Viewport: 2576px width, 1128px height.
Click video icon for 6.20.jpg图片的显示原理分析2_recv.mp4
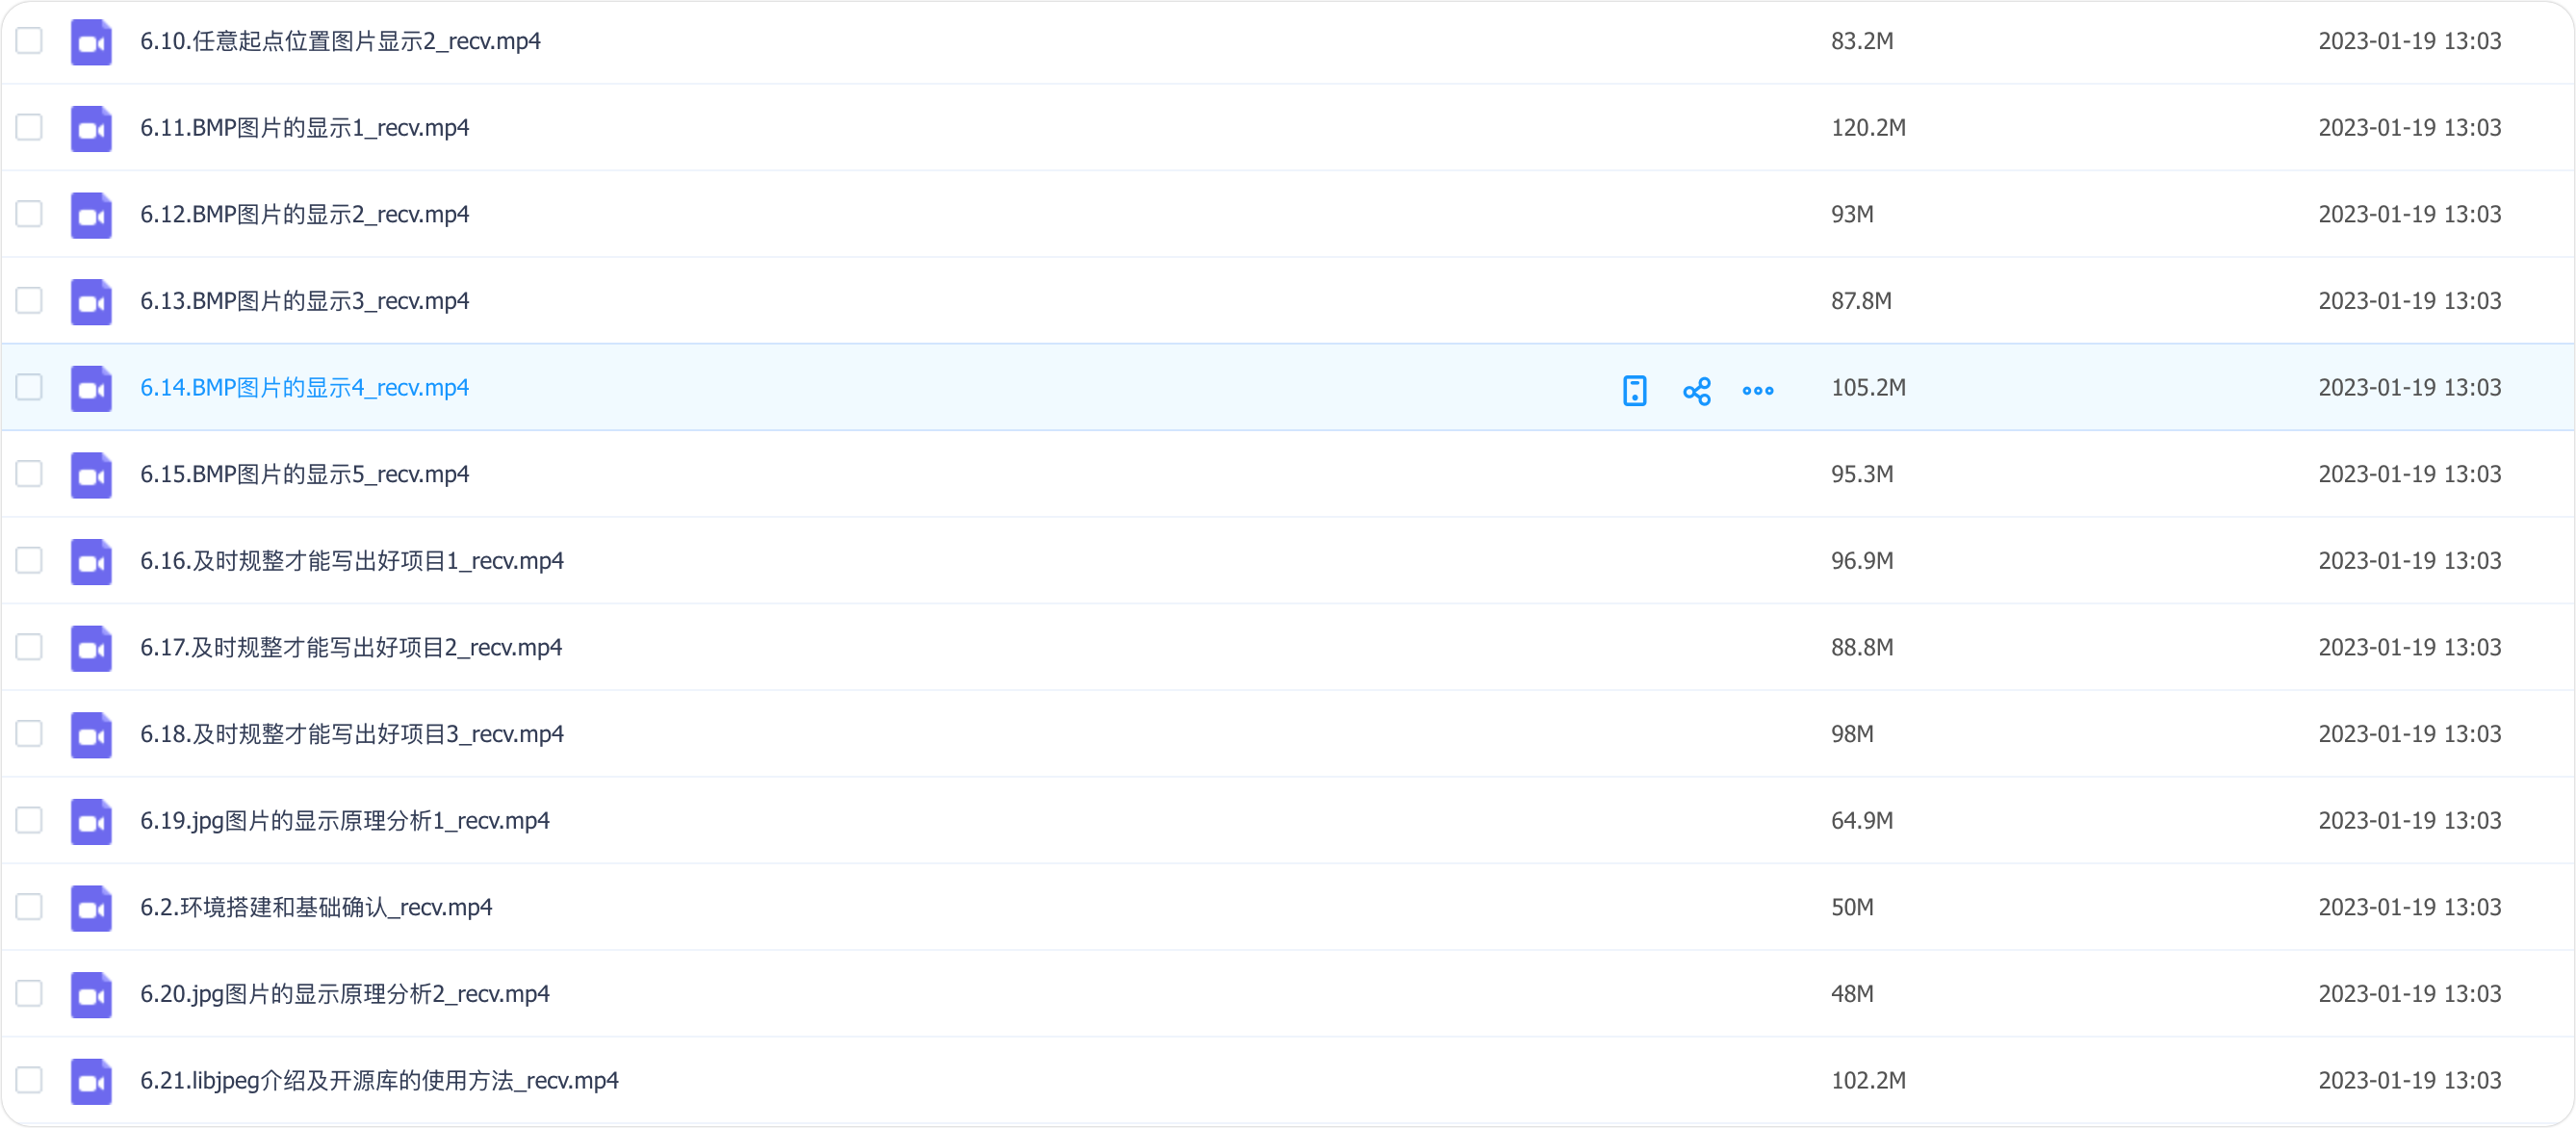click(91, 995)
